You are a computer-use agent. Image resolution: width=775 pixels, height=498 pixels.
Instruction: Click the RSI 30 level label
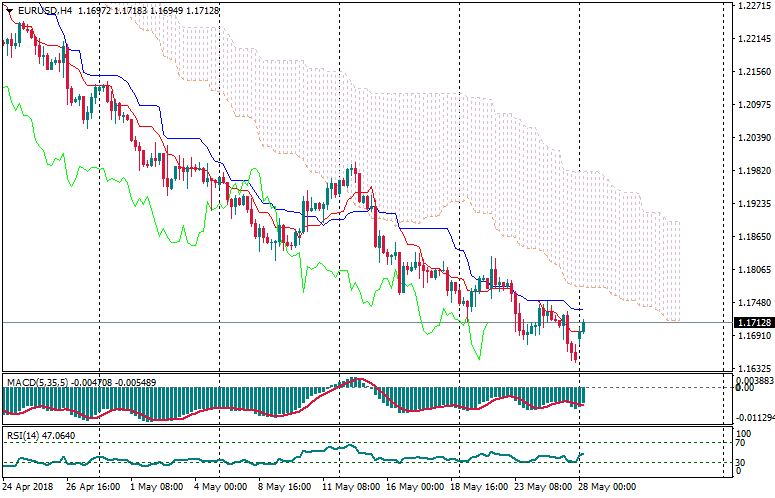click(741, 462)
